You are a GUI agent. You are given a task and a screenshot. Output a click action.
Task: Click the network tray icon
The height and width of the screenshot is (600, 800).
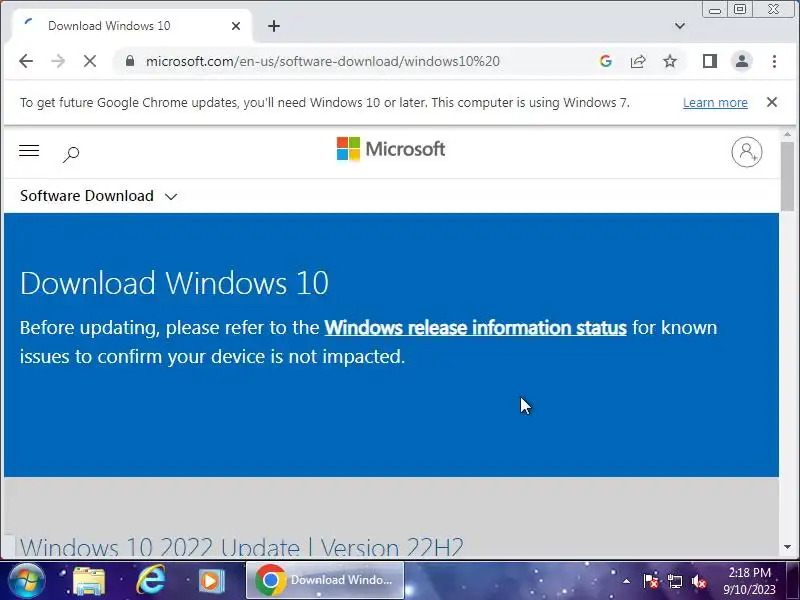click(x=674, y=581)
